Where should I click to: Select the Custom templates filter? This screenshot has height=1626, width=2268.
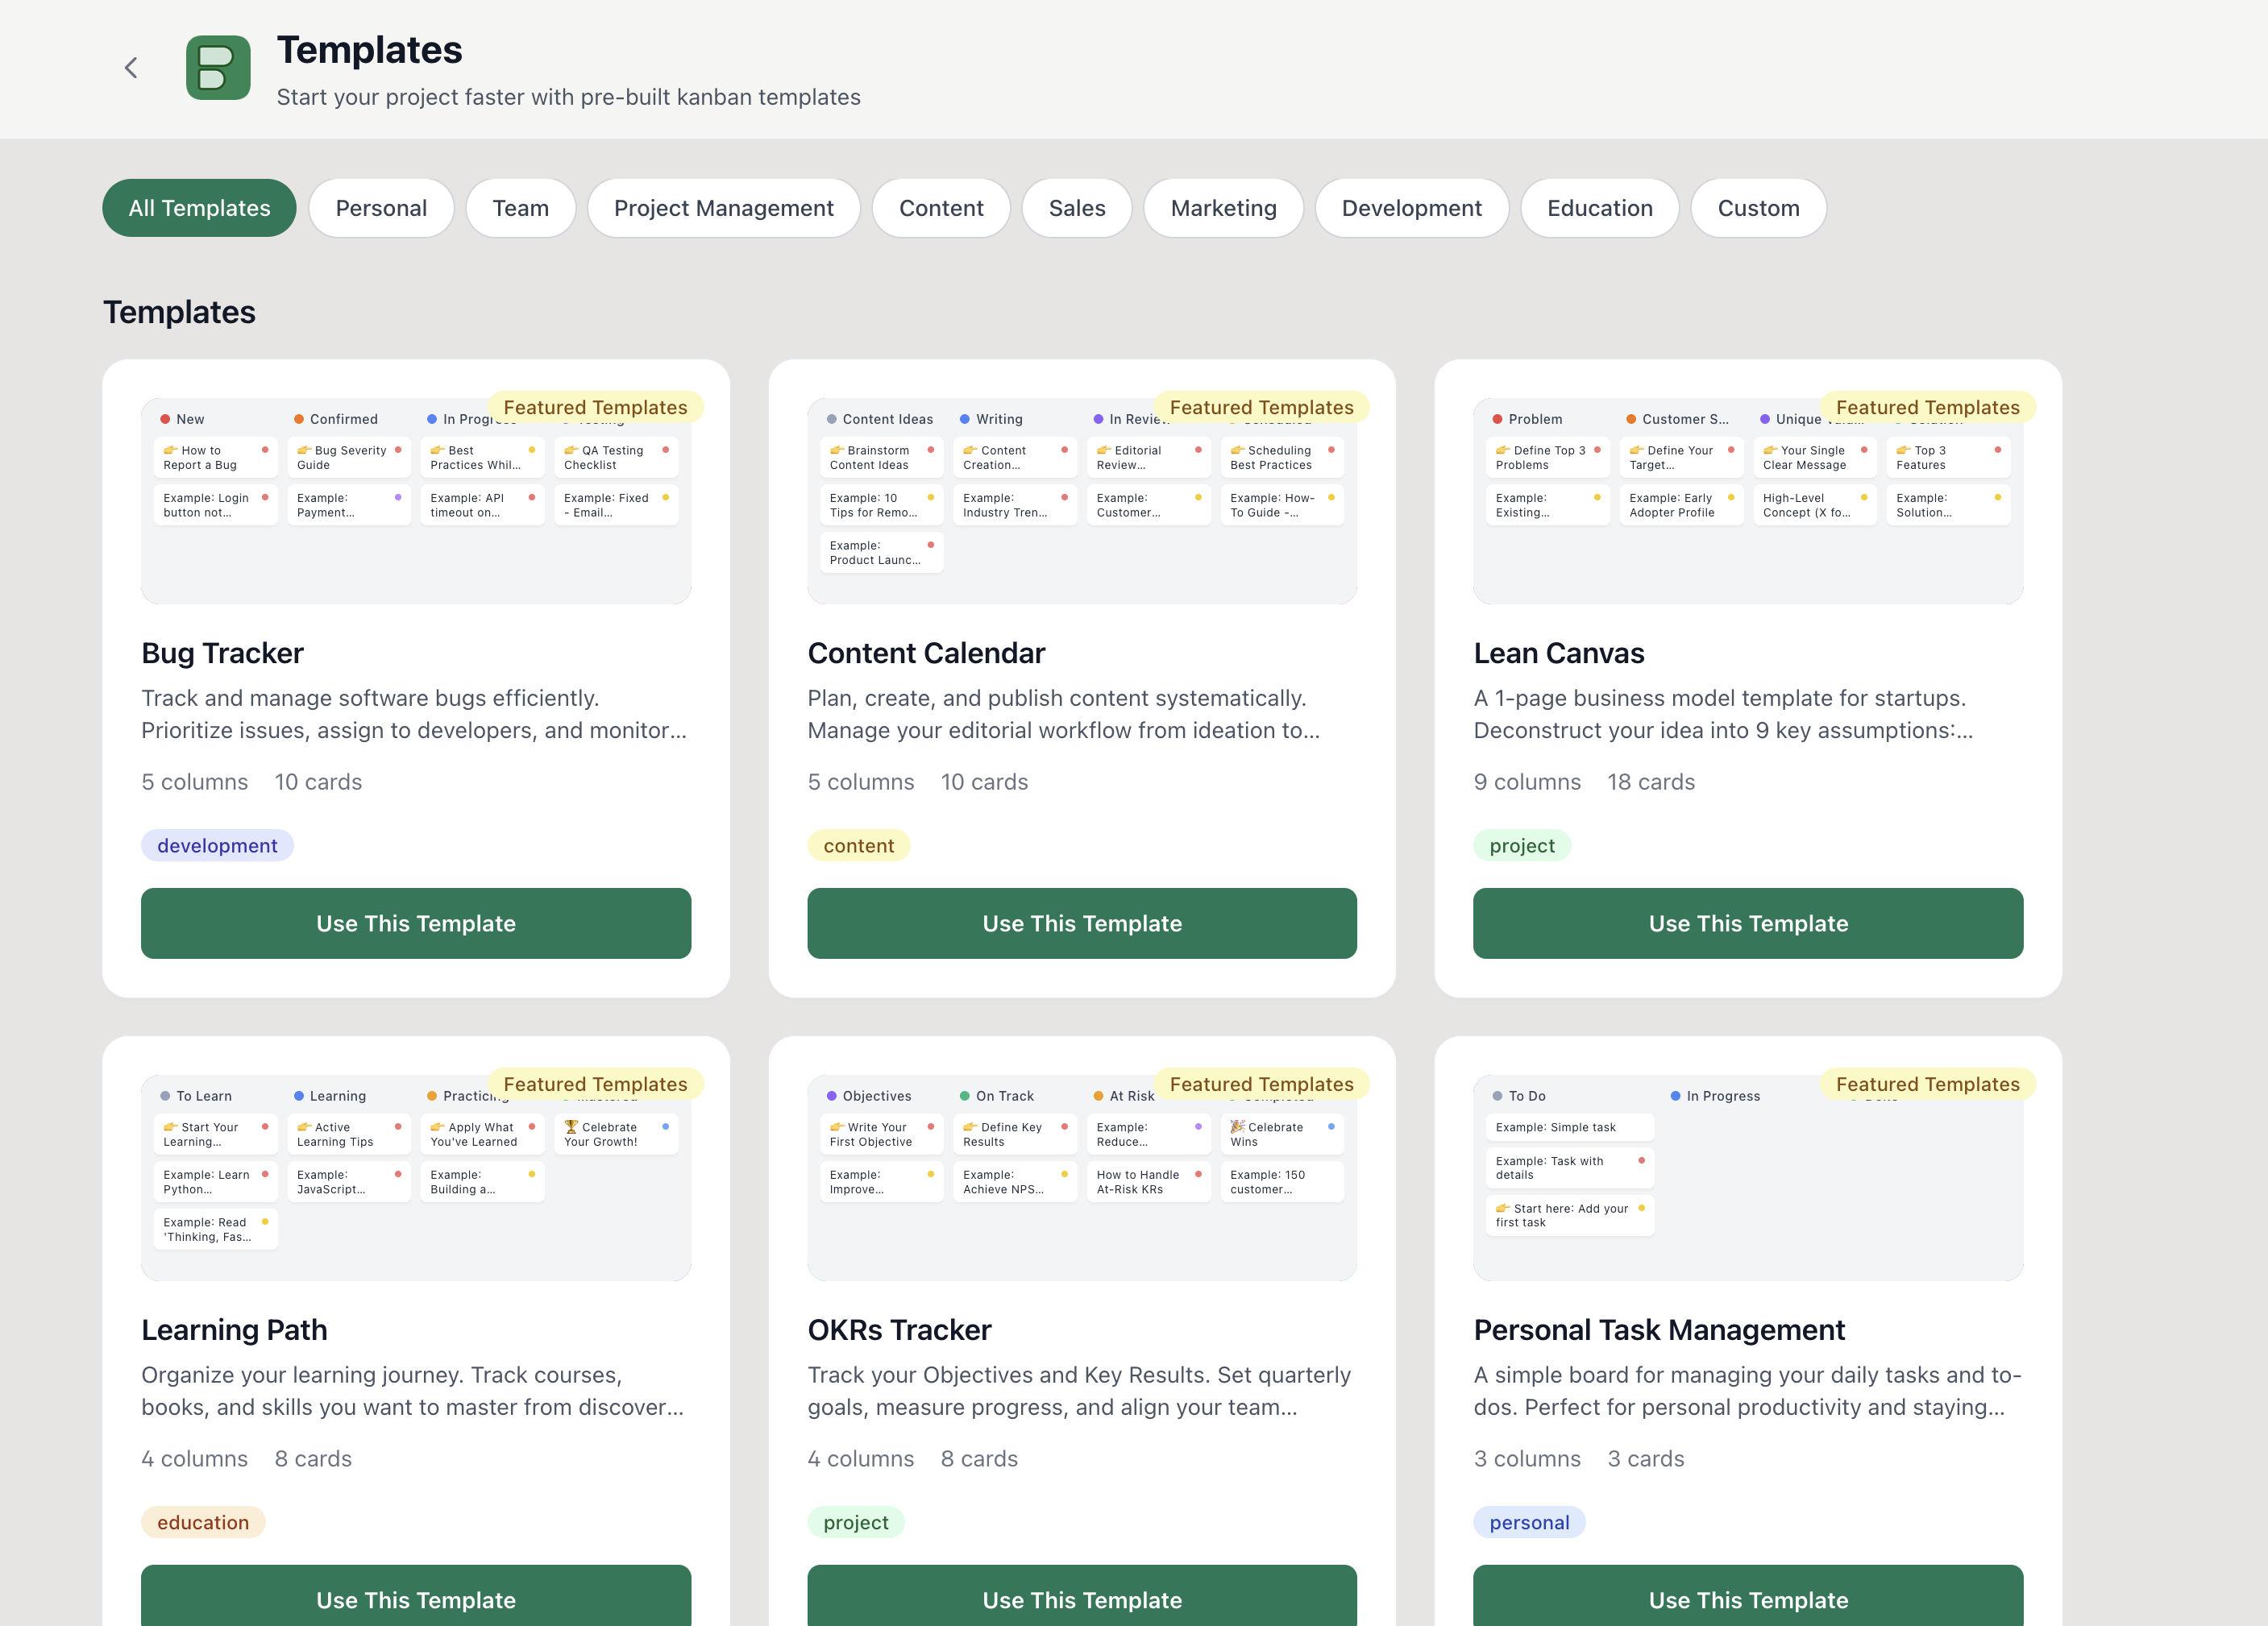point(1758,208)
